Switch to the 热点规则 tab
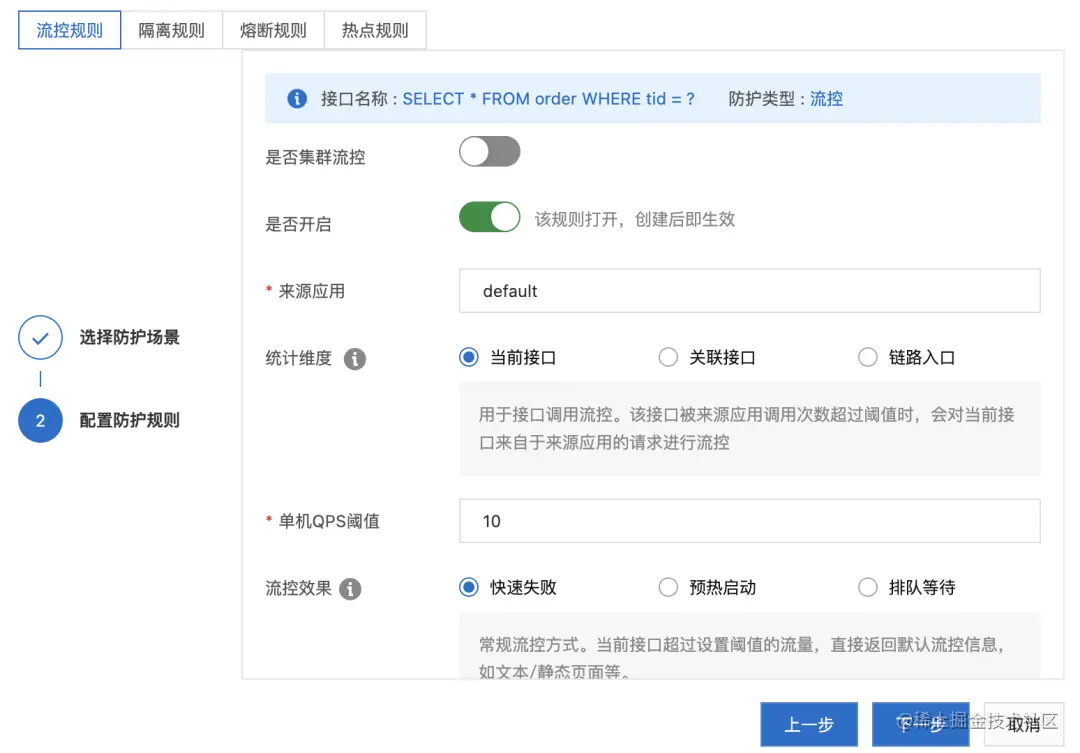The width and height of the screenshot is (1080, 753). [x=375, y=30]
